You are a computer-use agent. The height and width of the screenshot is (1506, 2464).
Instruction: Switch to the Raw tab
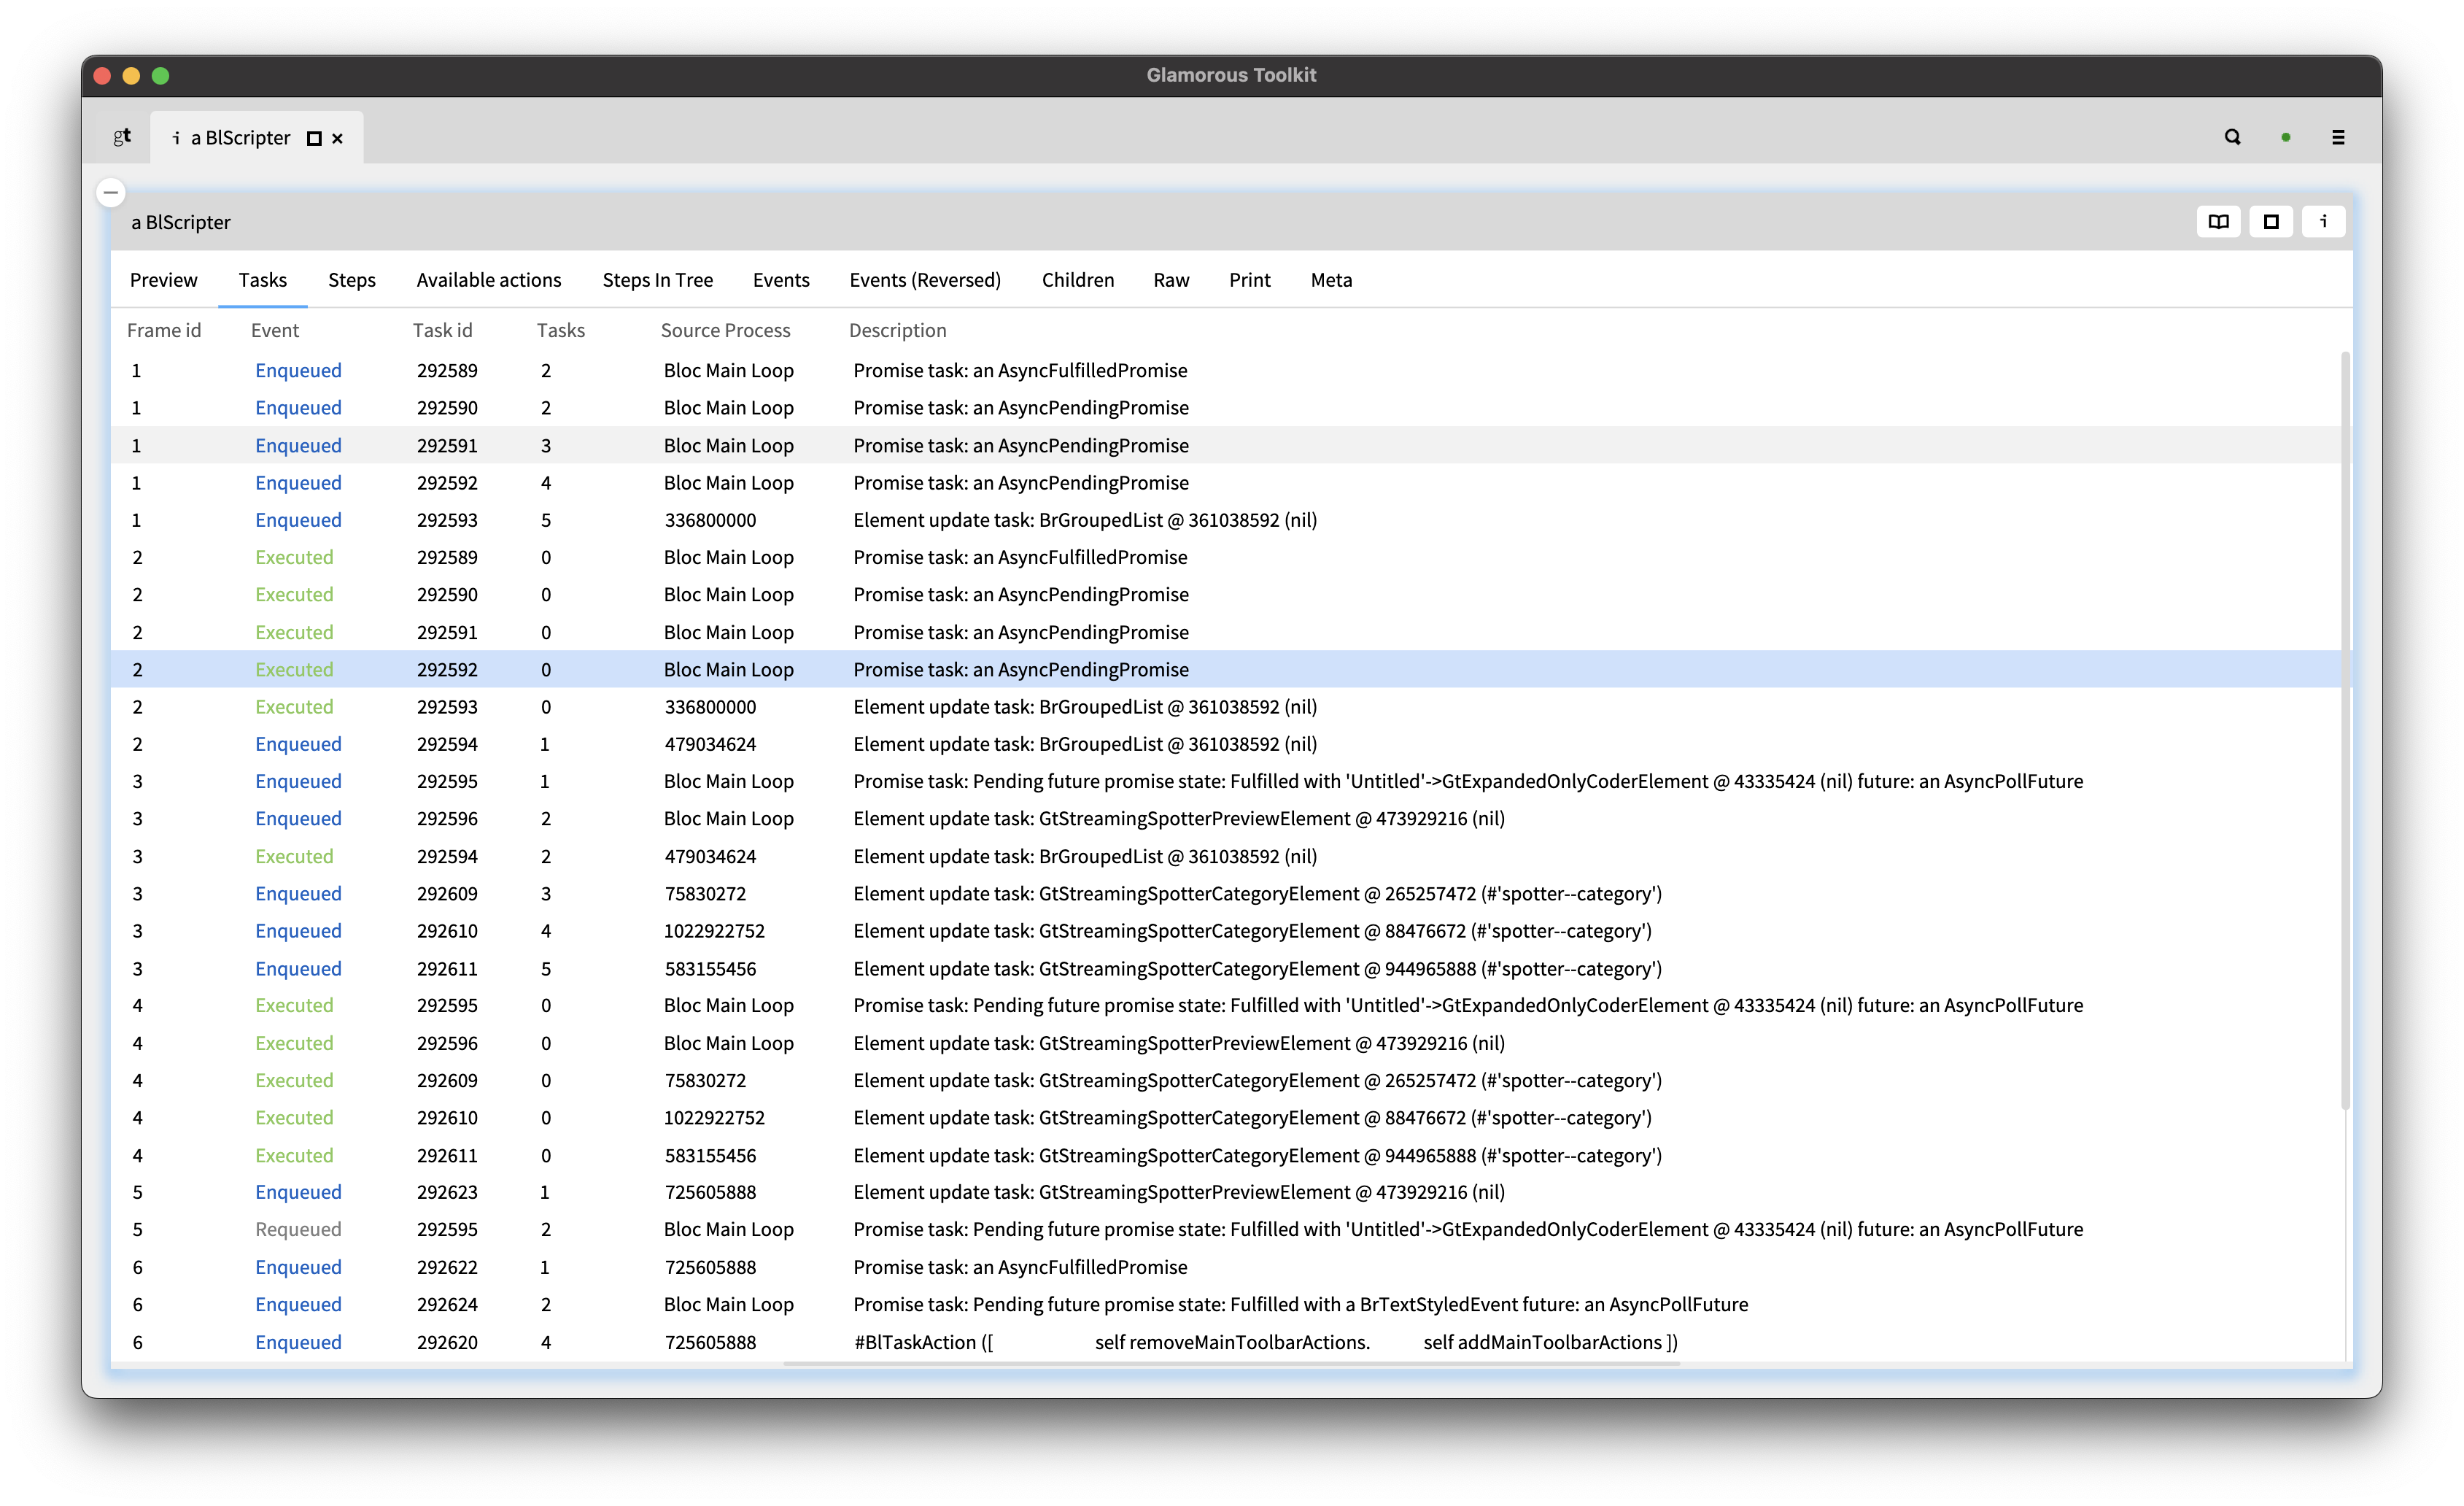(x=1170, y=280)
